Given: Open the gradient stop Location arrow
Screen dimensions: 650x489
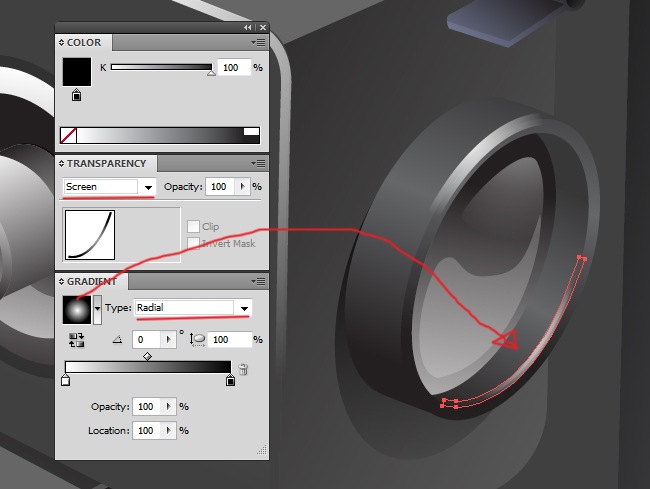Looking at the screenshot, I should [168, 431].
